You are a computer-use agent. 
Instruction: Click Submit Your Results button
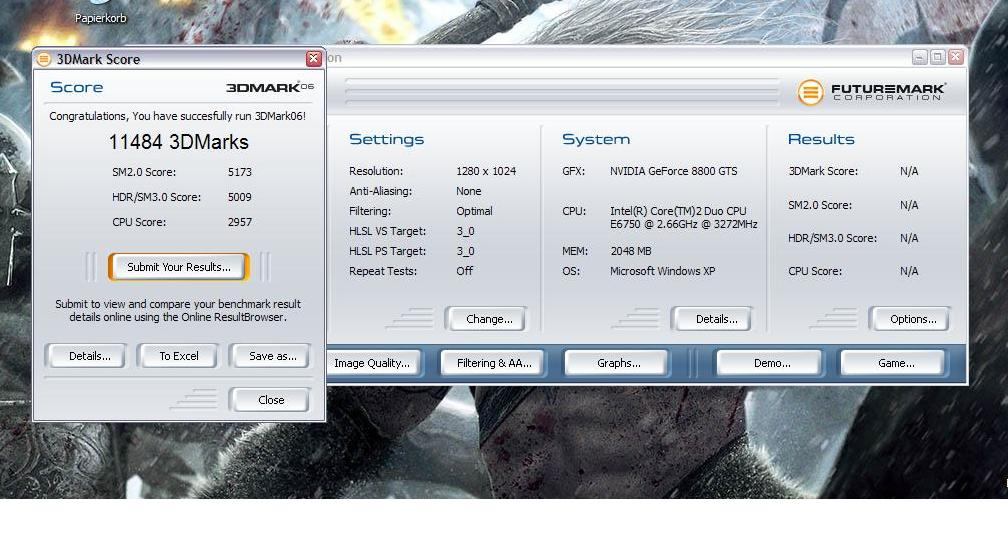tap(179, 267)
